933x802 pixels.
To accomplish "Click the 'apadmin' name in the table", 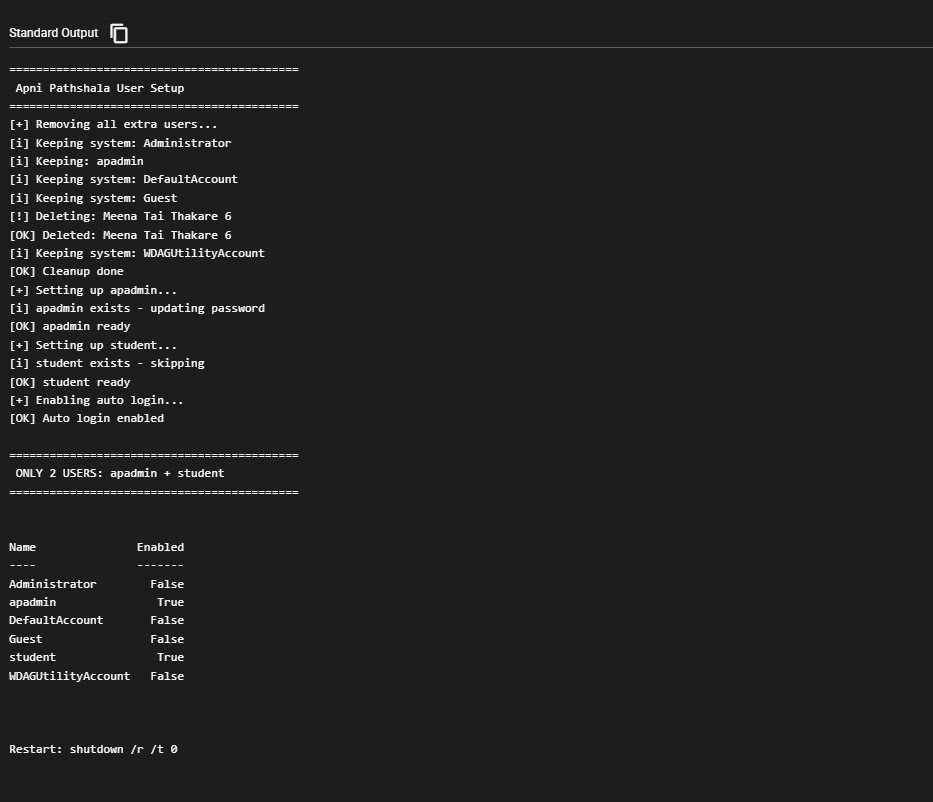I will (x=32, y=602).
